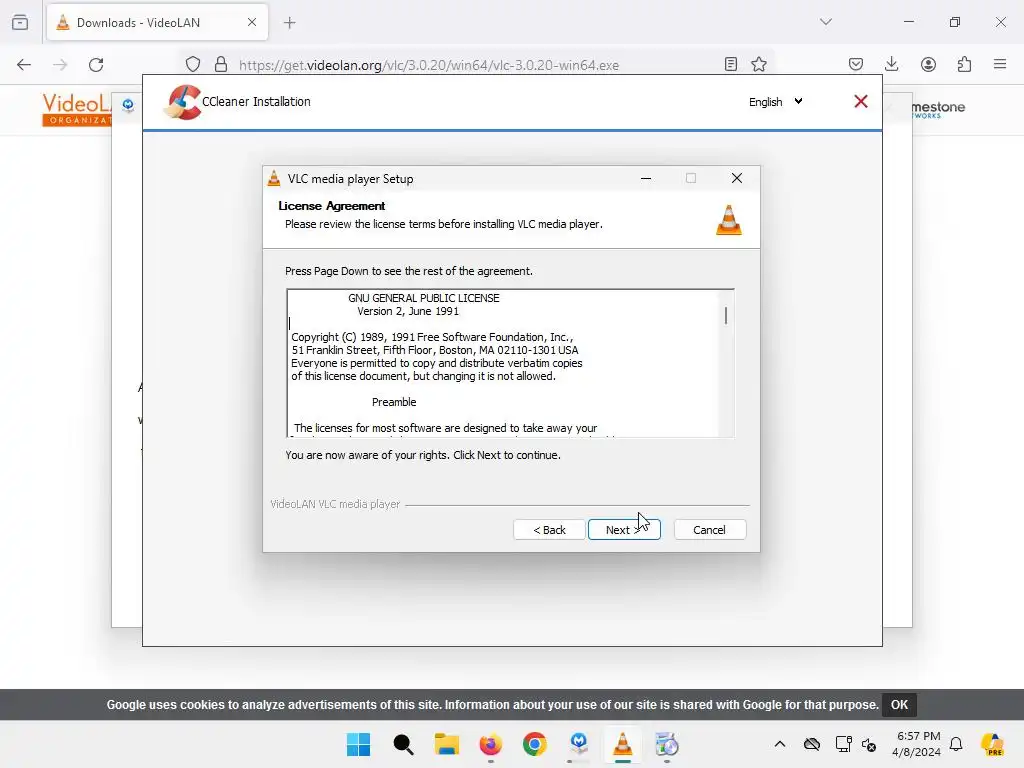Open Firefox View icon at top left
1024x768 pixels.
click(20, 23)
